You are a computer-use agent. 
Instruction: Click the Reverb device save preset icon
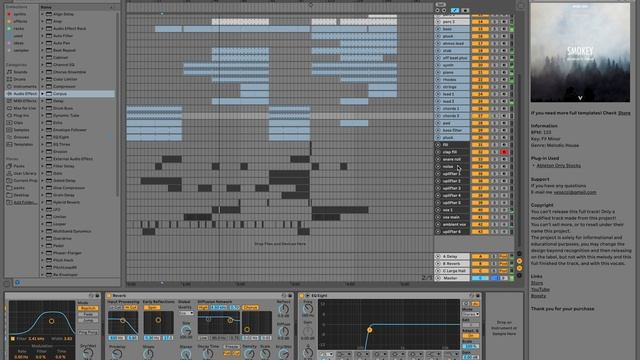coord(290,296)
